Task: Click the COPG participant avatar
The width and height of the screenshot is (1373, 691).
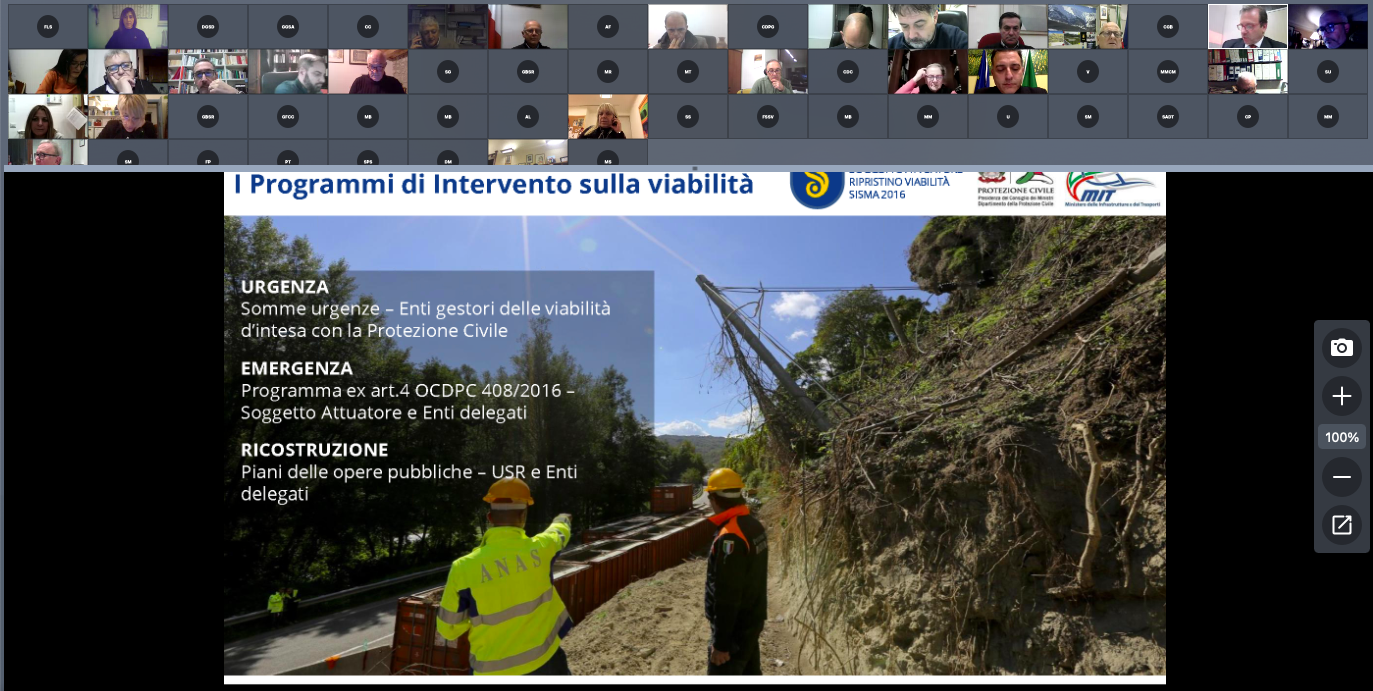Action: (x=768, y=27)
